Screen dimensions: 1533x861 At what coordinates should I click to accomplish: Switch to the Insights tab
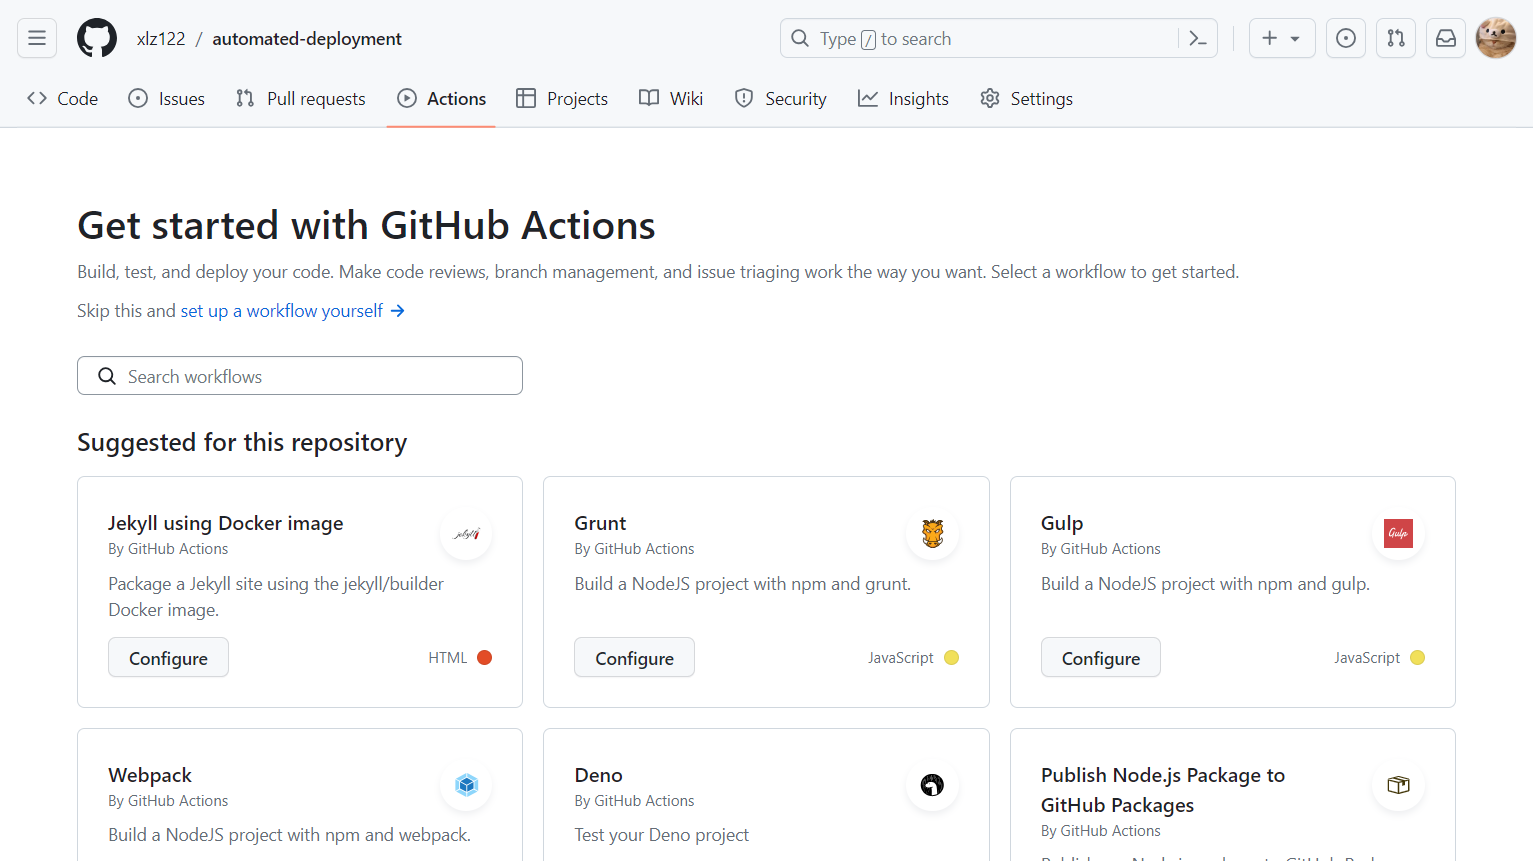click(x=904, y=98)
